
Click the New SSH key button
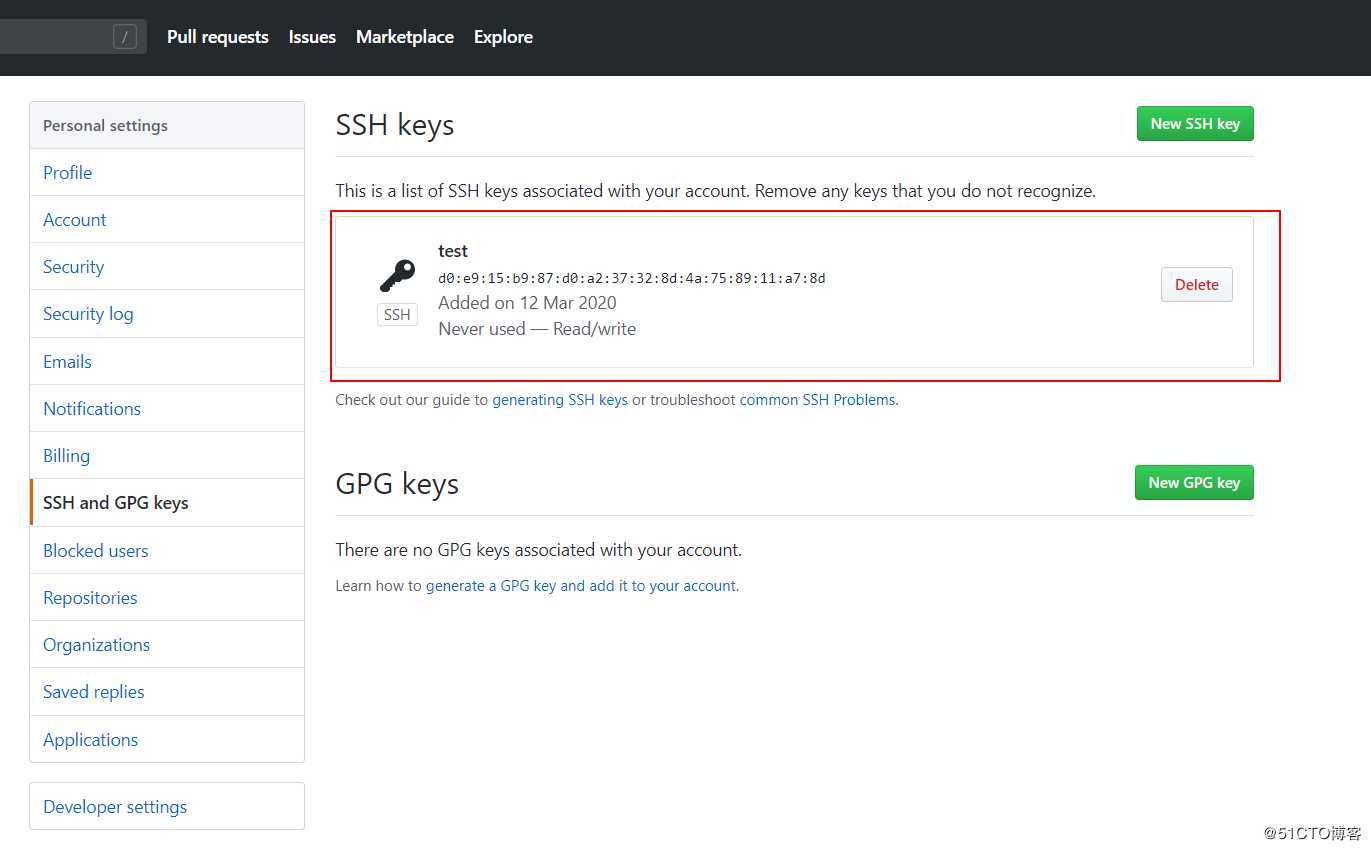tap(1195, 123)
